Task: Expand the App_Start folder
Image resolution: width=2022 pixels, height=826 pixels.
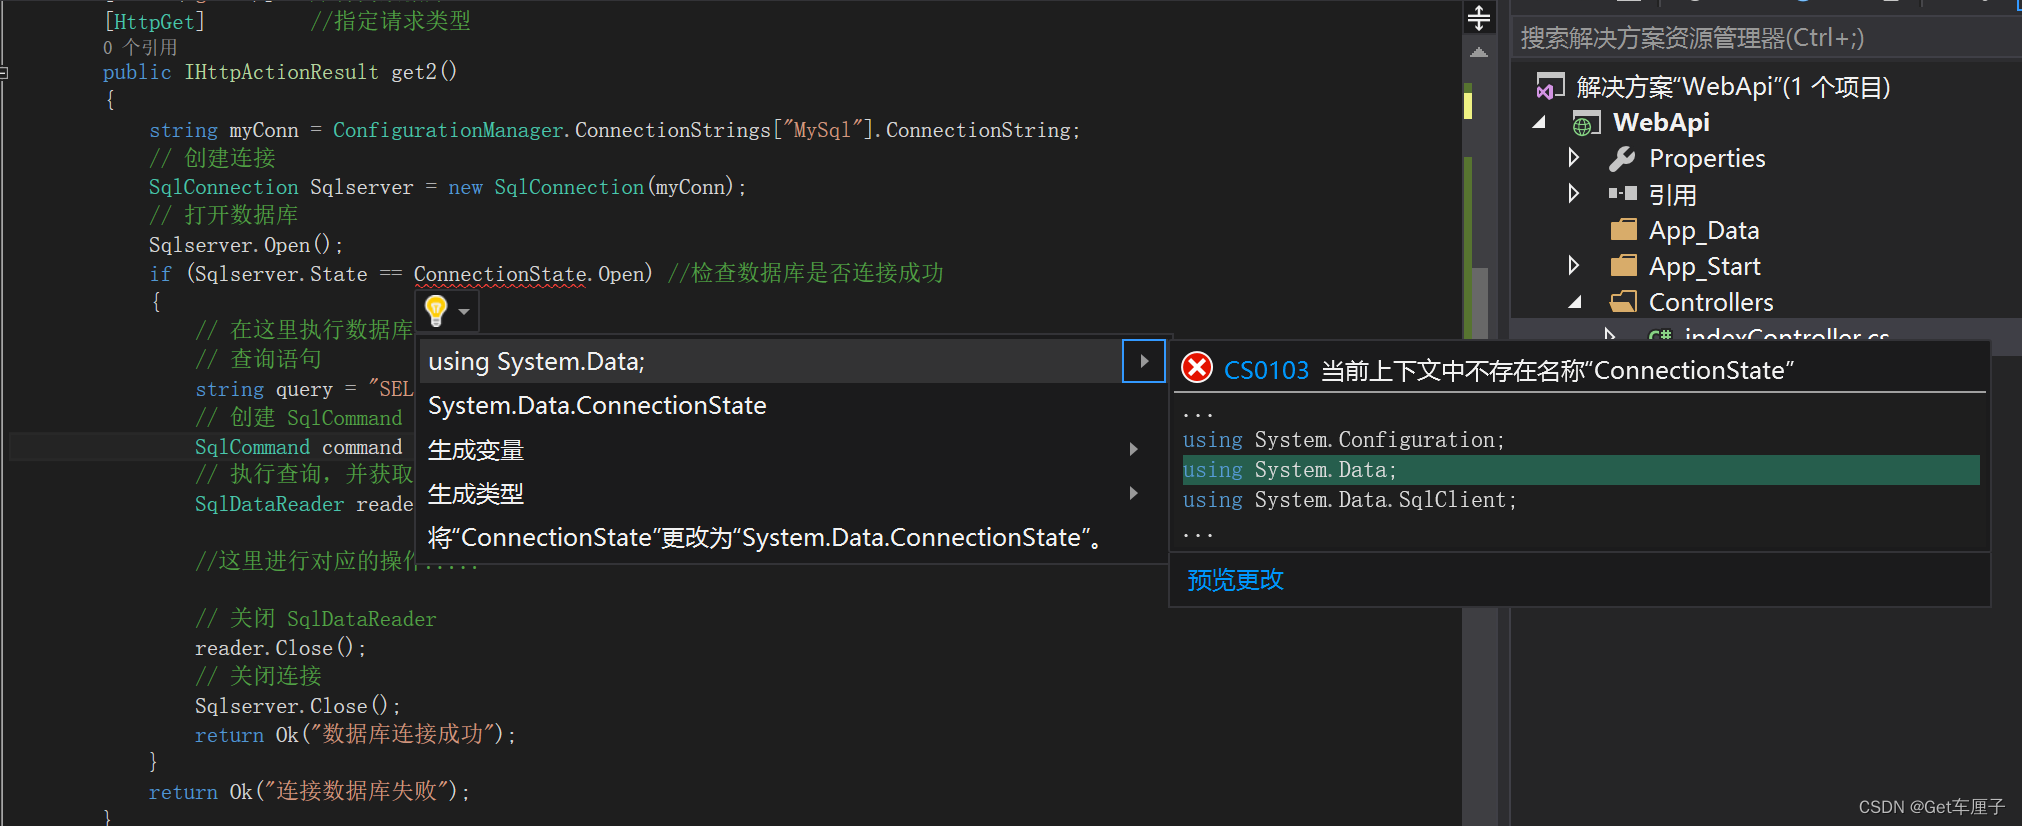Action: [1574, 265]
